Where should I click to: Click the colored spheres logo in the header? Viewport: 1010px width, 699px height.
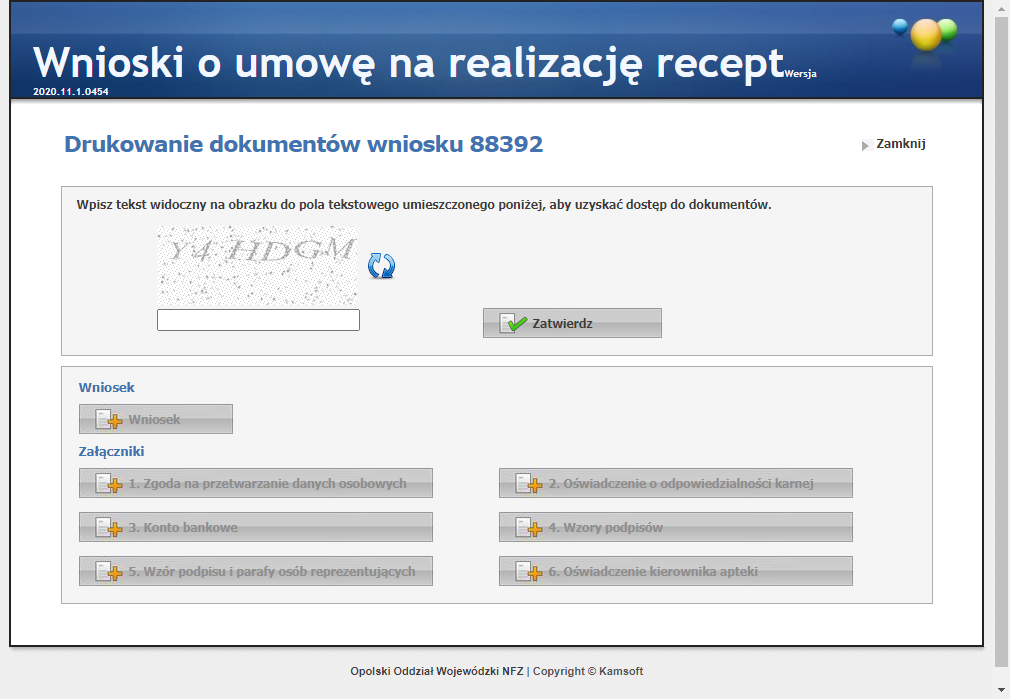click(x=925, y=34)
